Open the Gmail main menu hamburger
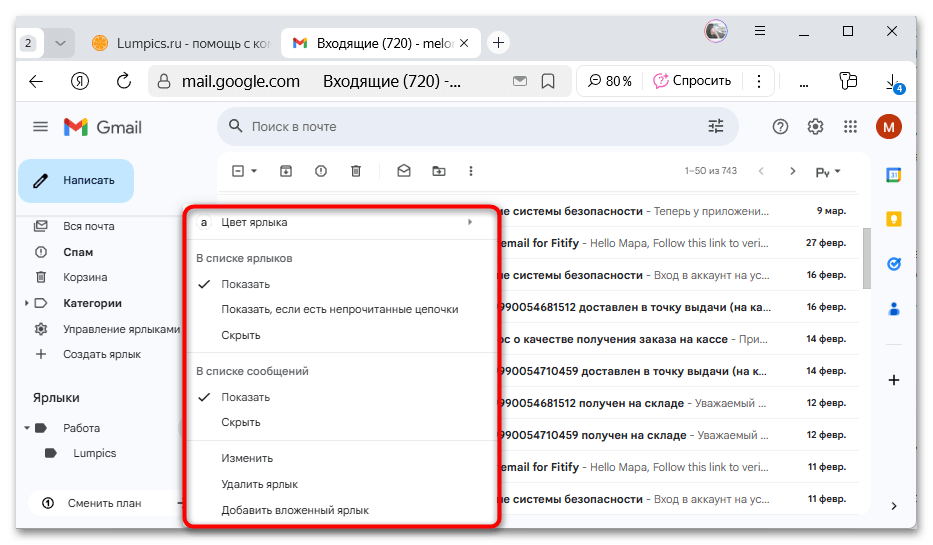Image resolution: width=933 pixels, height=545 pixels. coord(40,127)
